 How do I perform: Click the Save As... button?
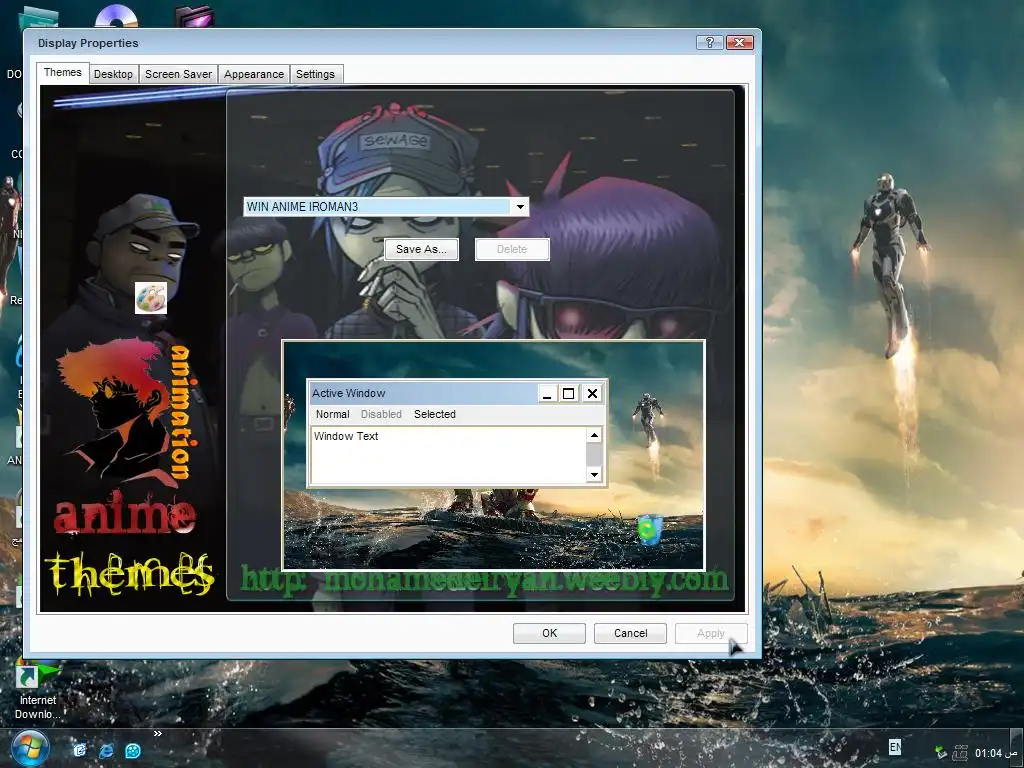tap(421, 249)
